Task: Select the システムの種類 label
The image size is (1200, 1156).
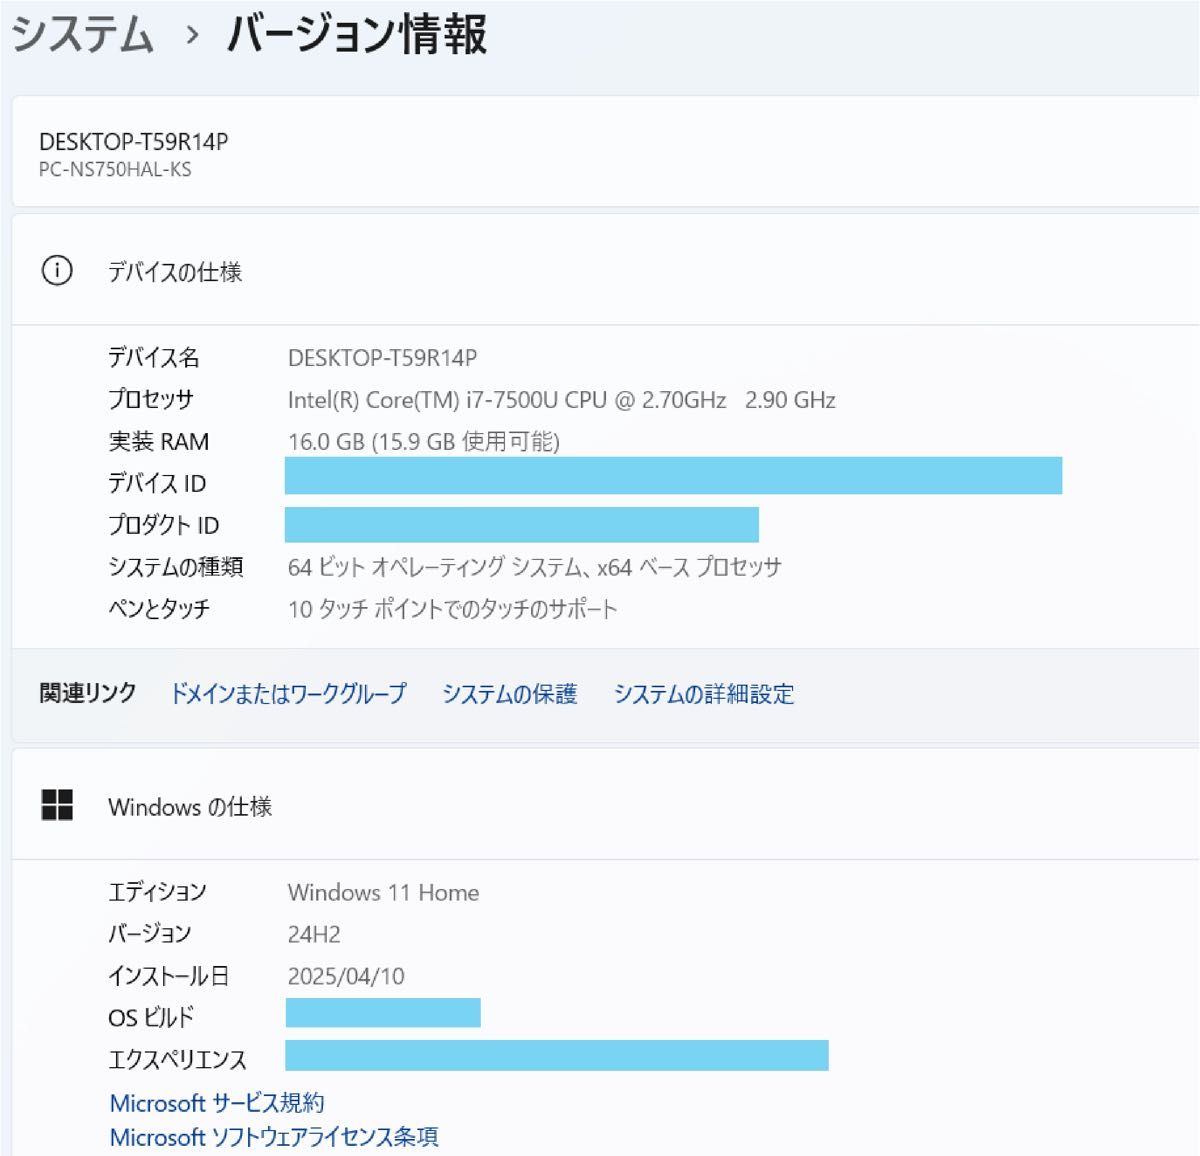Action: coord(176,567)
